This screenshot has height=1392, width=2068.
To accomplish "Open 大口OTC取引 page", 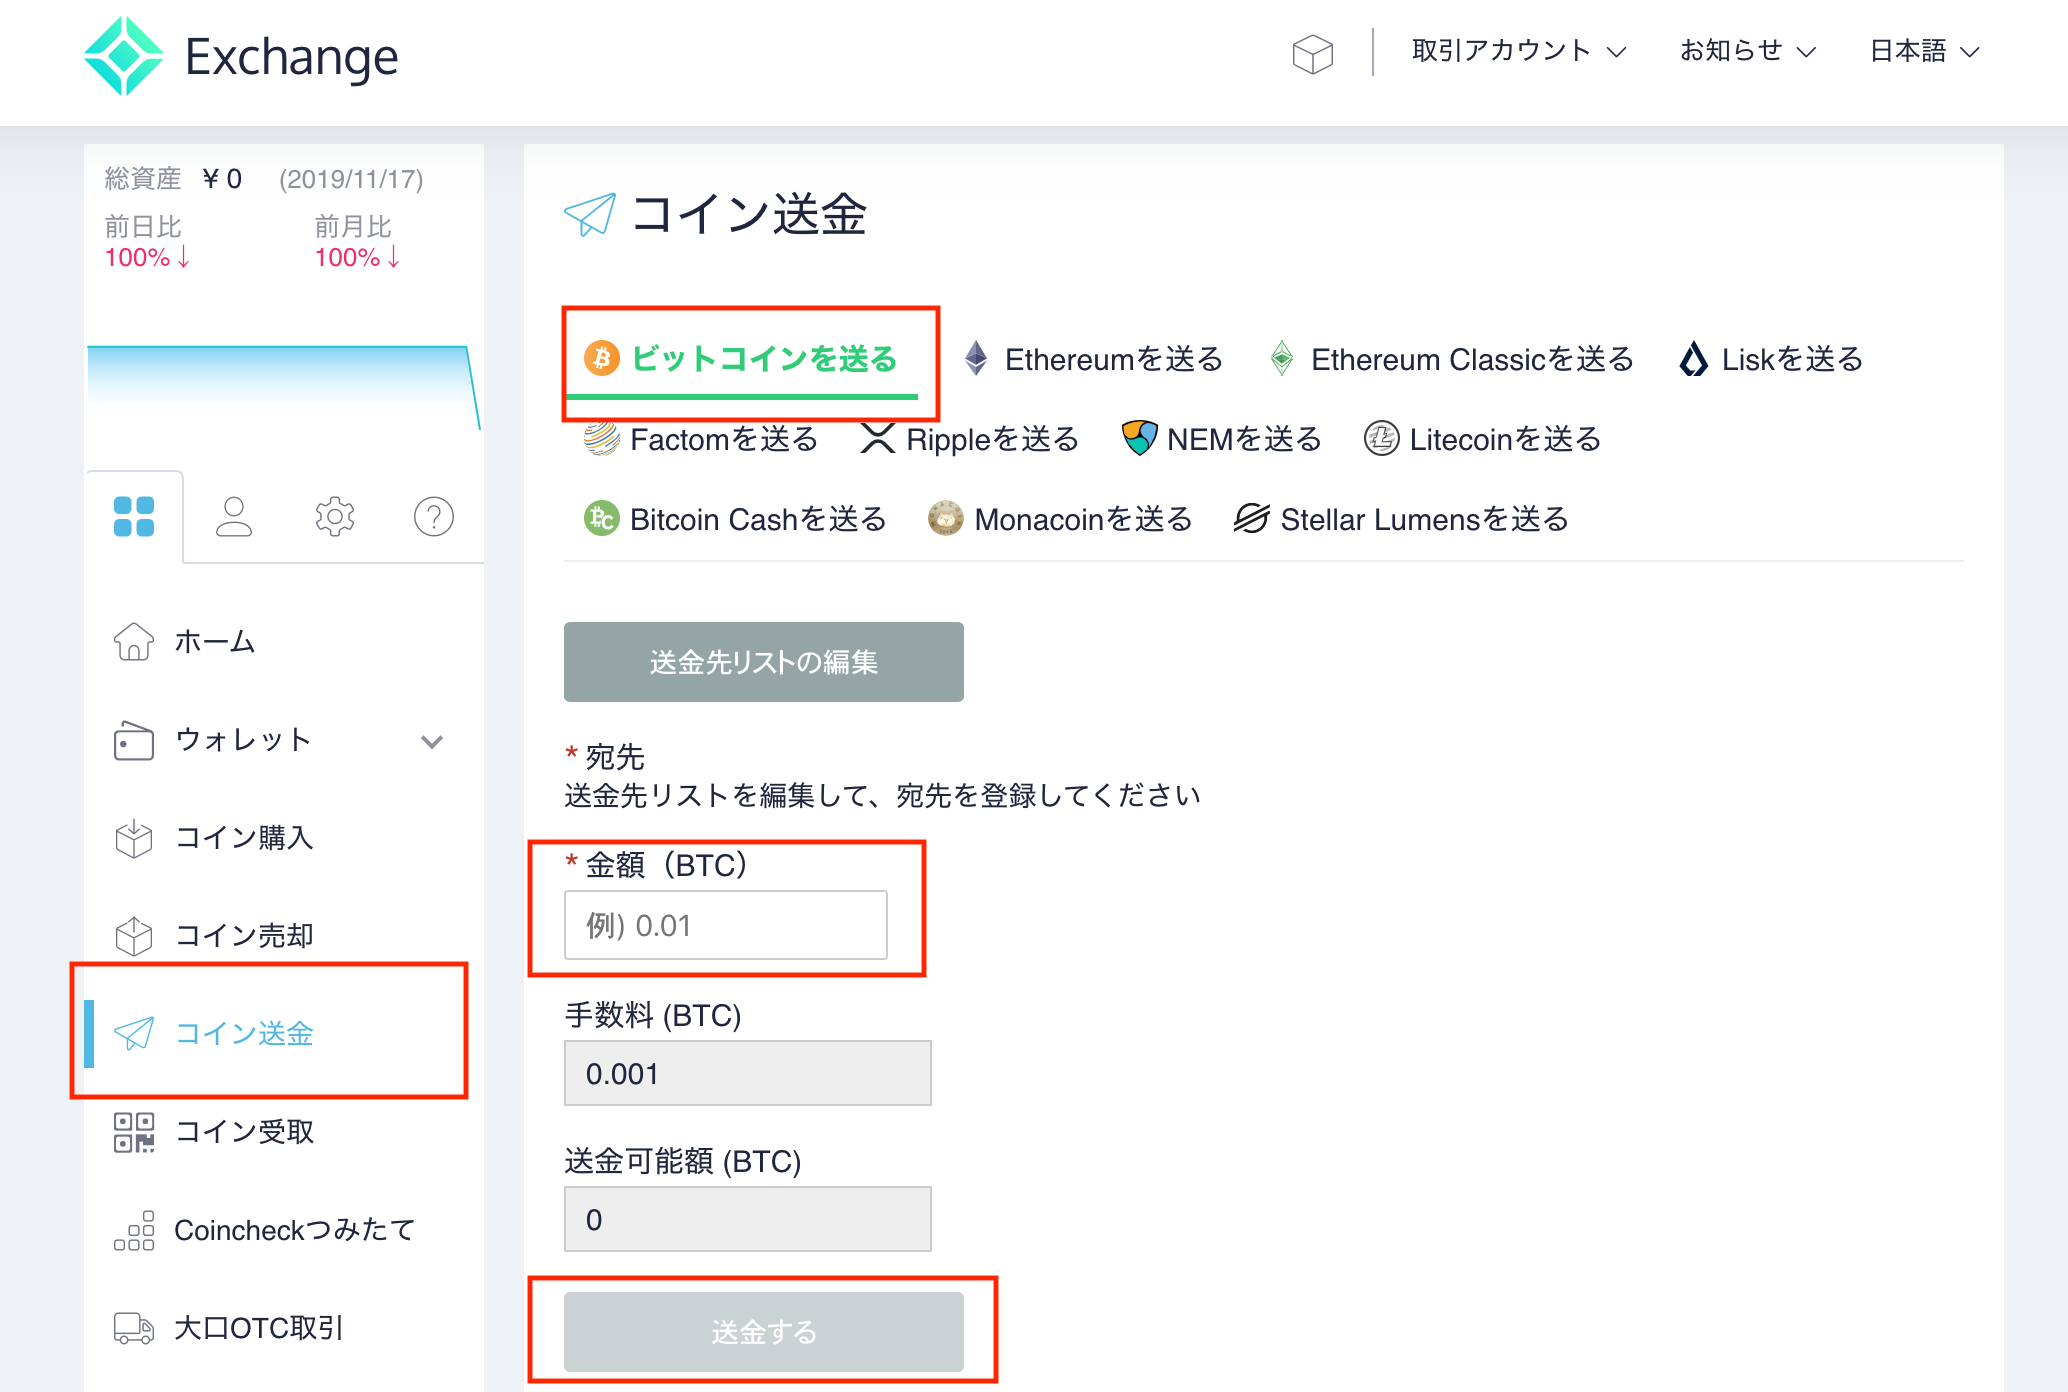I will (x=259, y=1327).
